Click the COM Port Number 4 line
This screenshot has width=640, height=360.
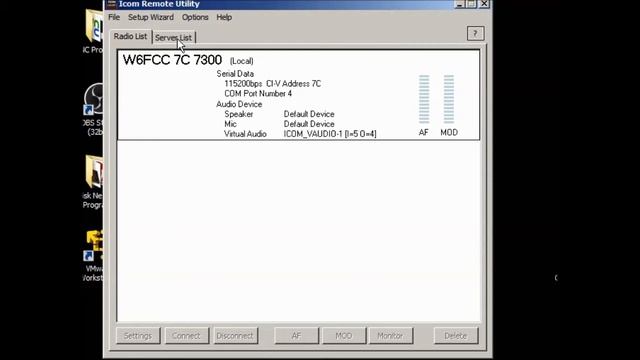(258, 94)
